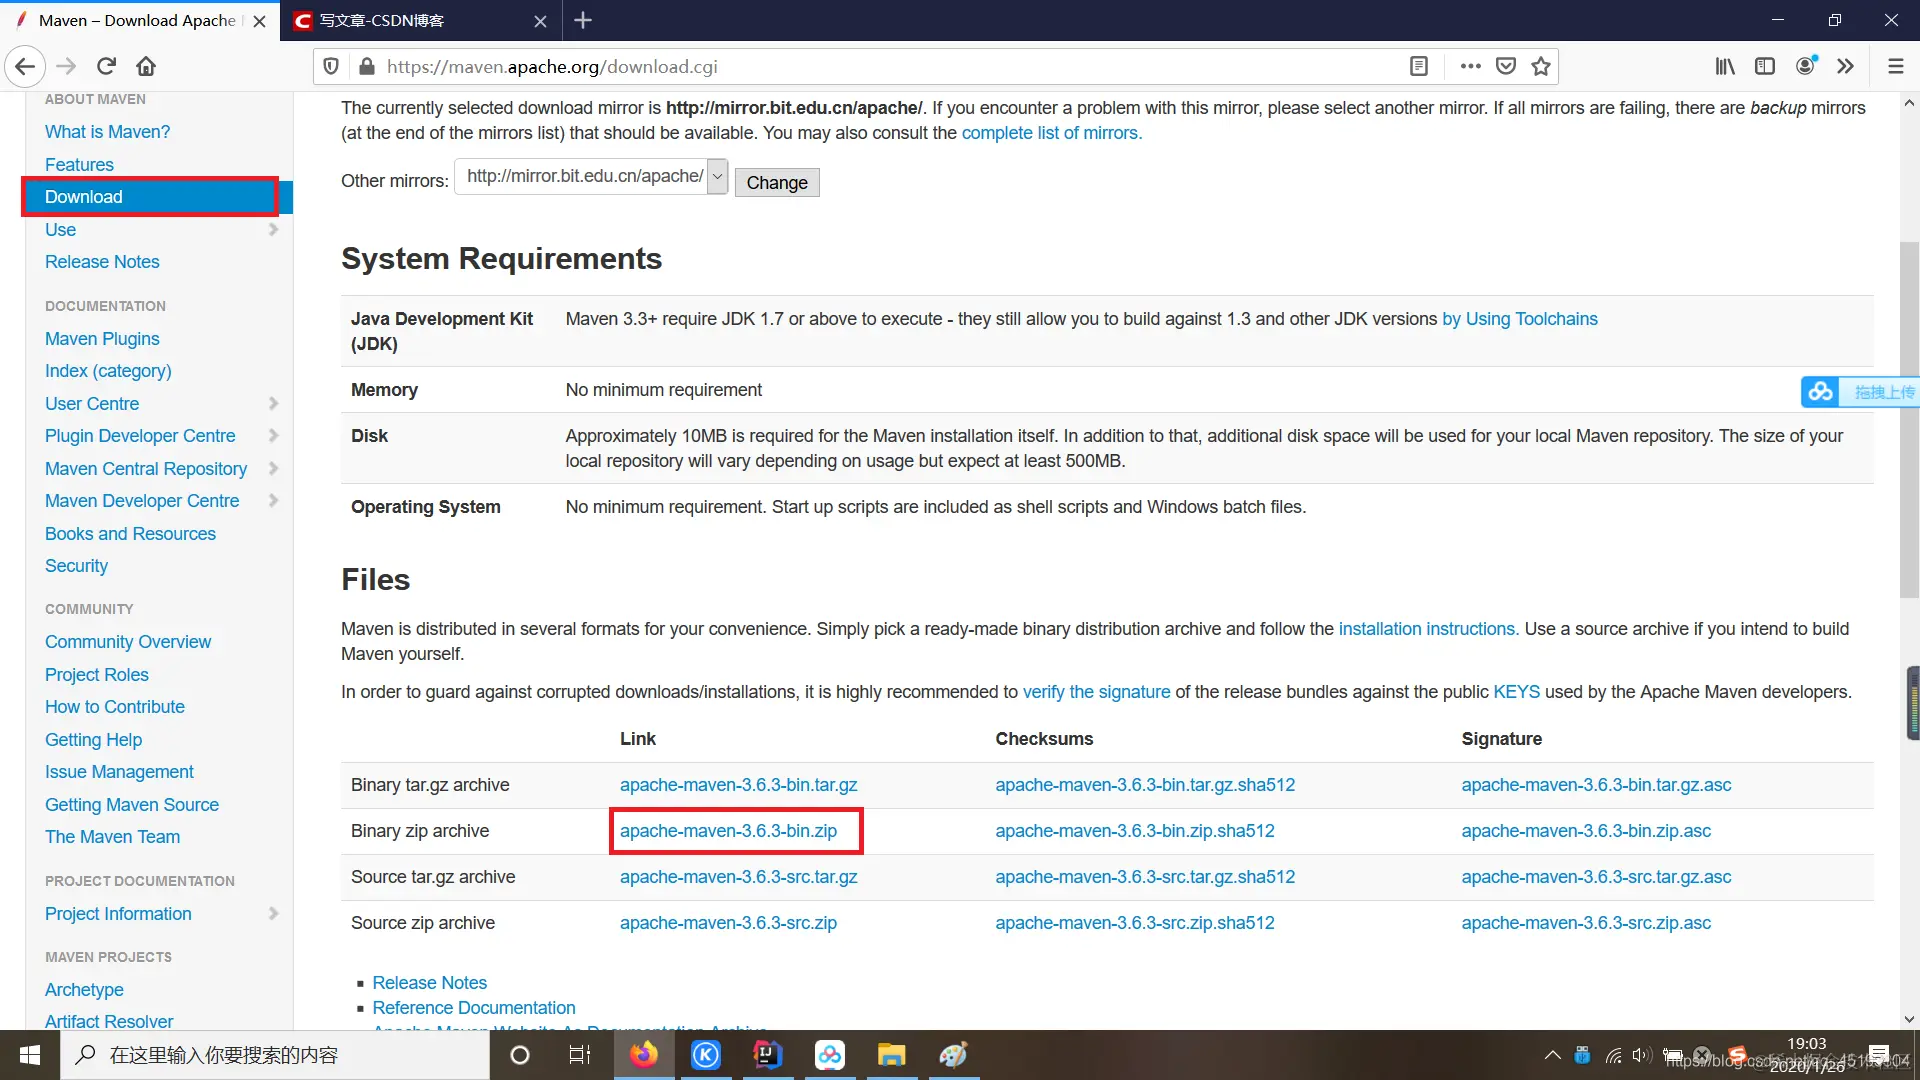
Task: Click the browser home icon
Action: click(146, 66)
